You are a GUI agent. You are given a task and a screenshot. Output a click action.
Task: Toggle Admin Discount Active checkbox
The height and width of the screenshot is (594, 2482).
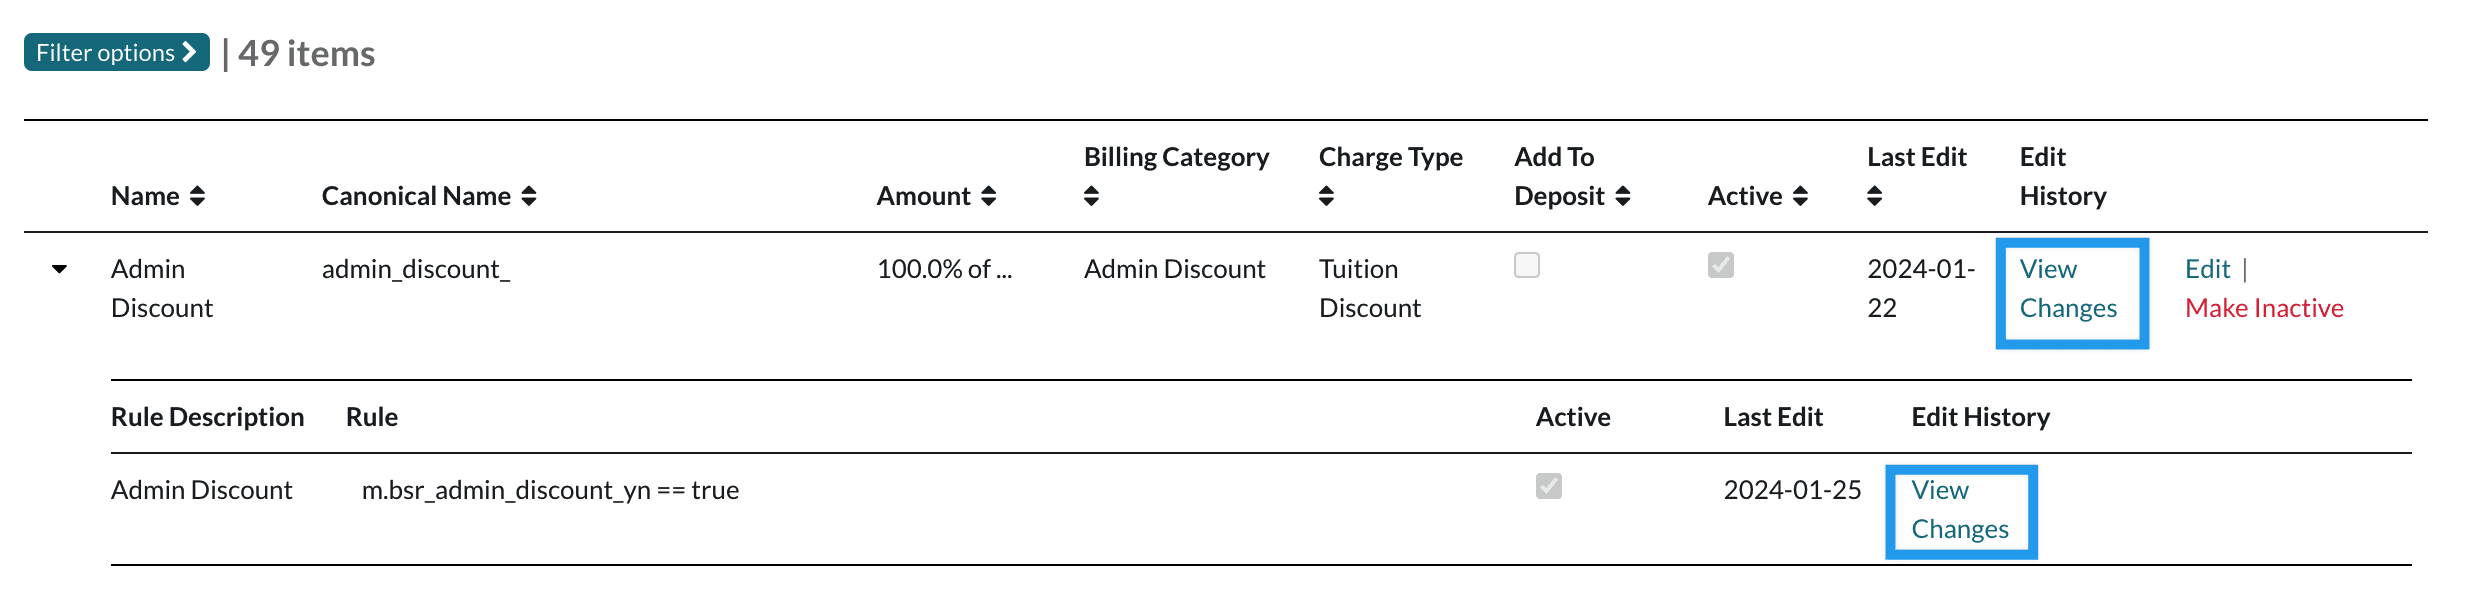(x=1720, y=266)
